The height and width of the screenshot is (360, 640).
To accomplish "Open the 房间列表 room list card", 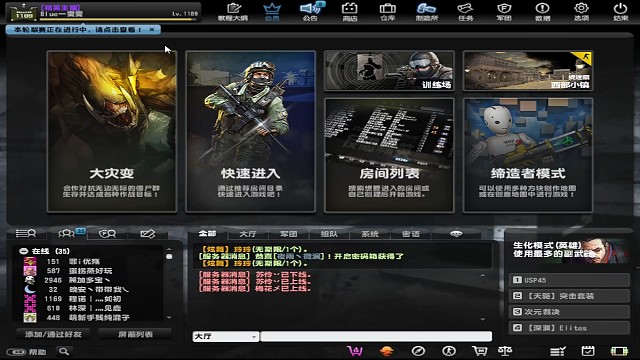I will (x=389, y=155).
